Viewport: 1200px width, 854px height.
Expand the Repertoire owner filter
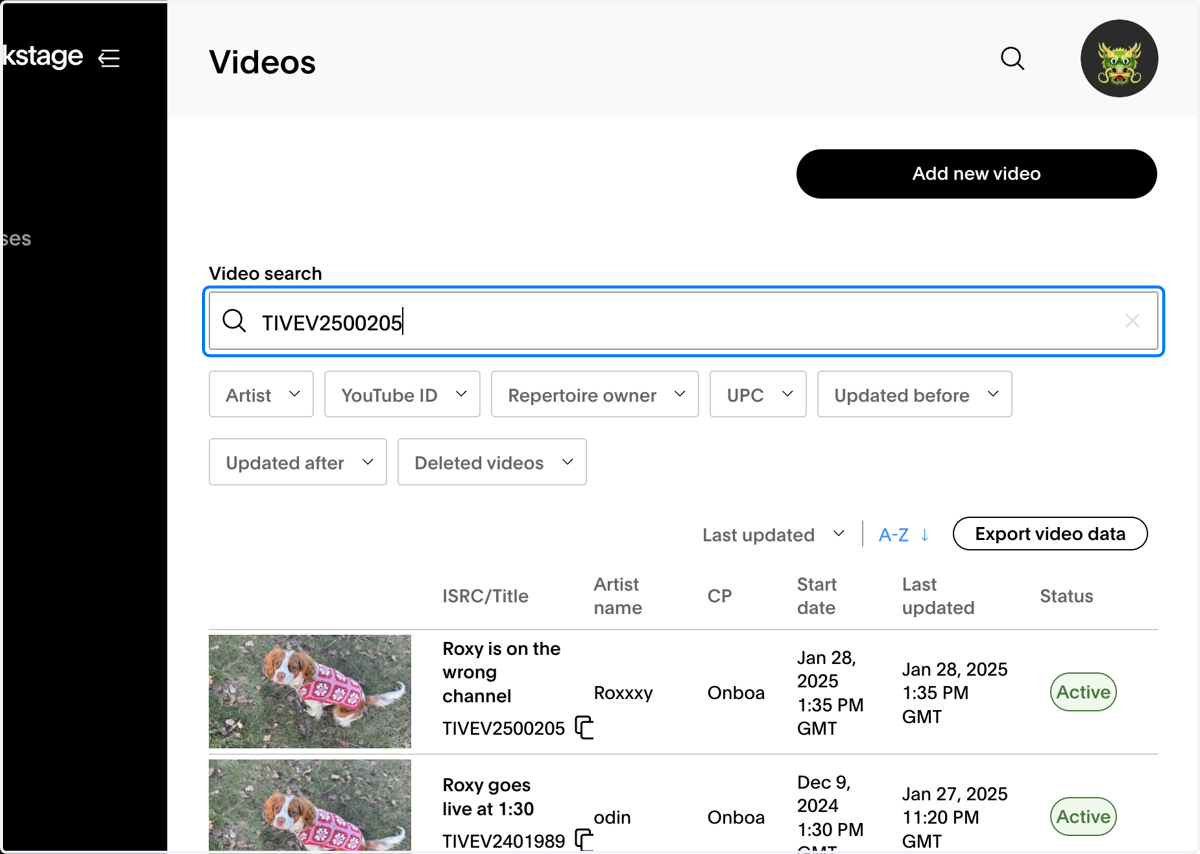pyautogui.click(x=595, y=395)
